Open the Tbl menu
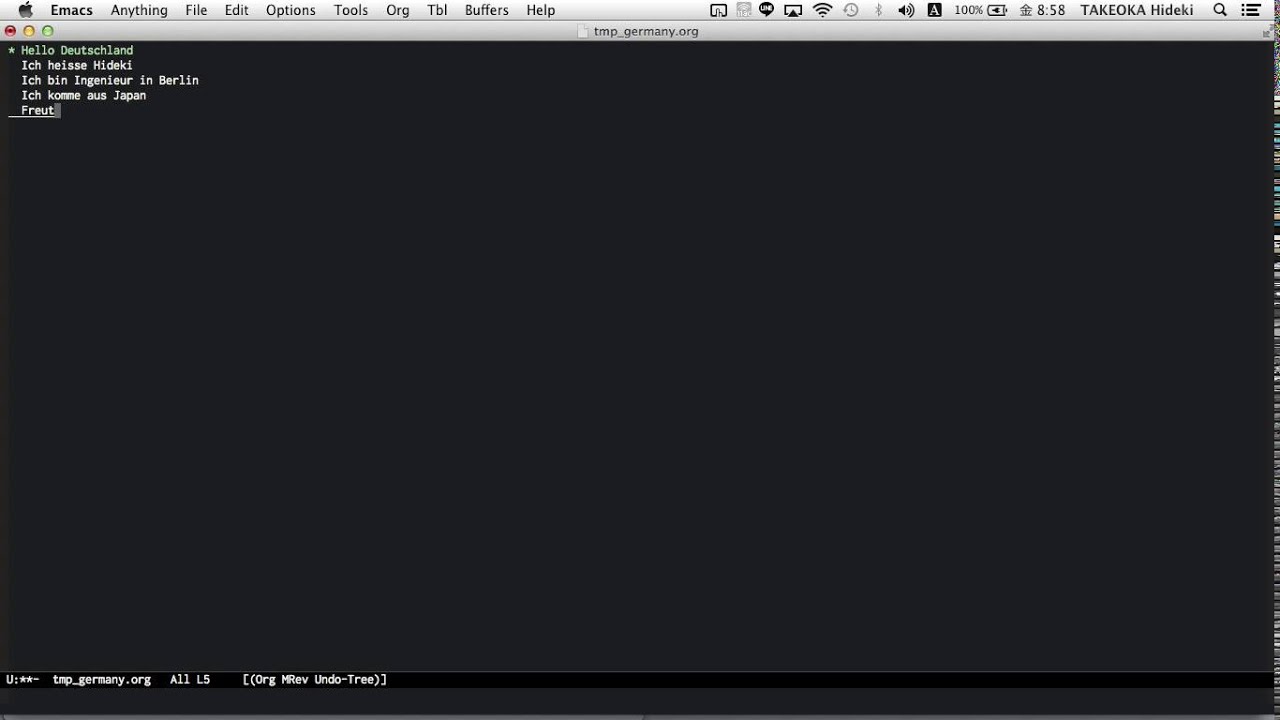The image size is (1280, 720). (x=437, y=10)
